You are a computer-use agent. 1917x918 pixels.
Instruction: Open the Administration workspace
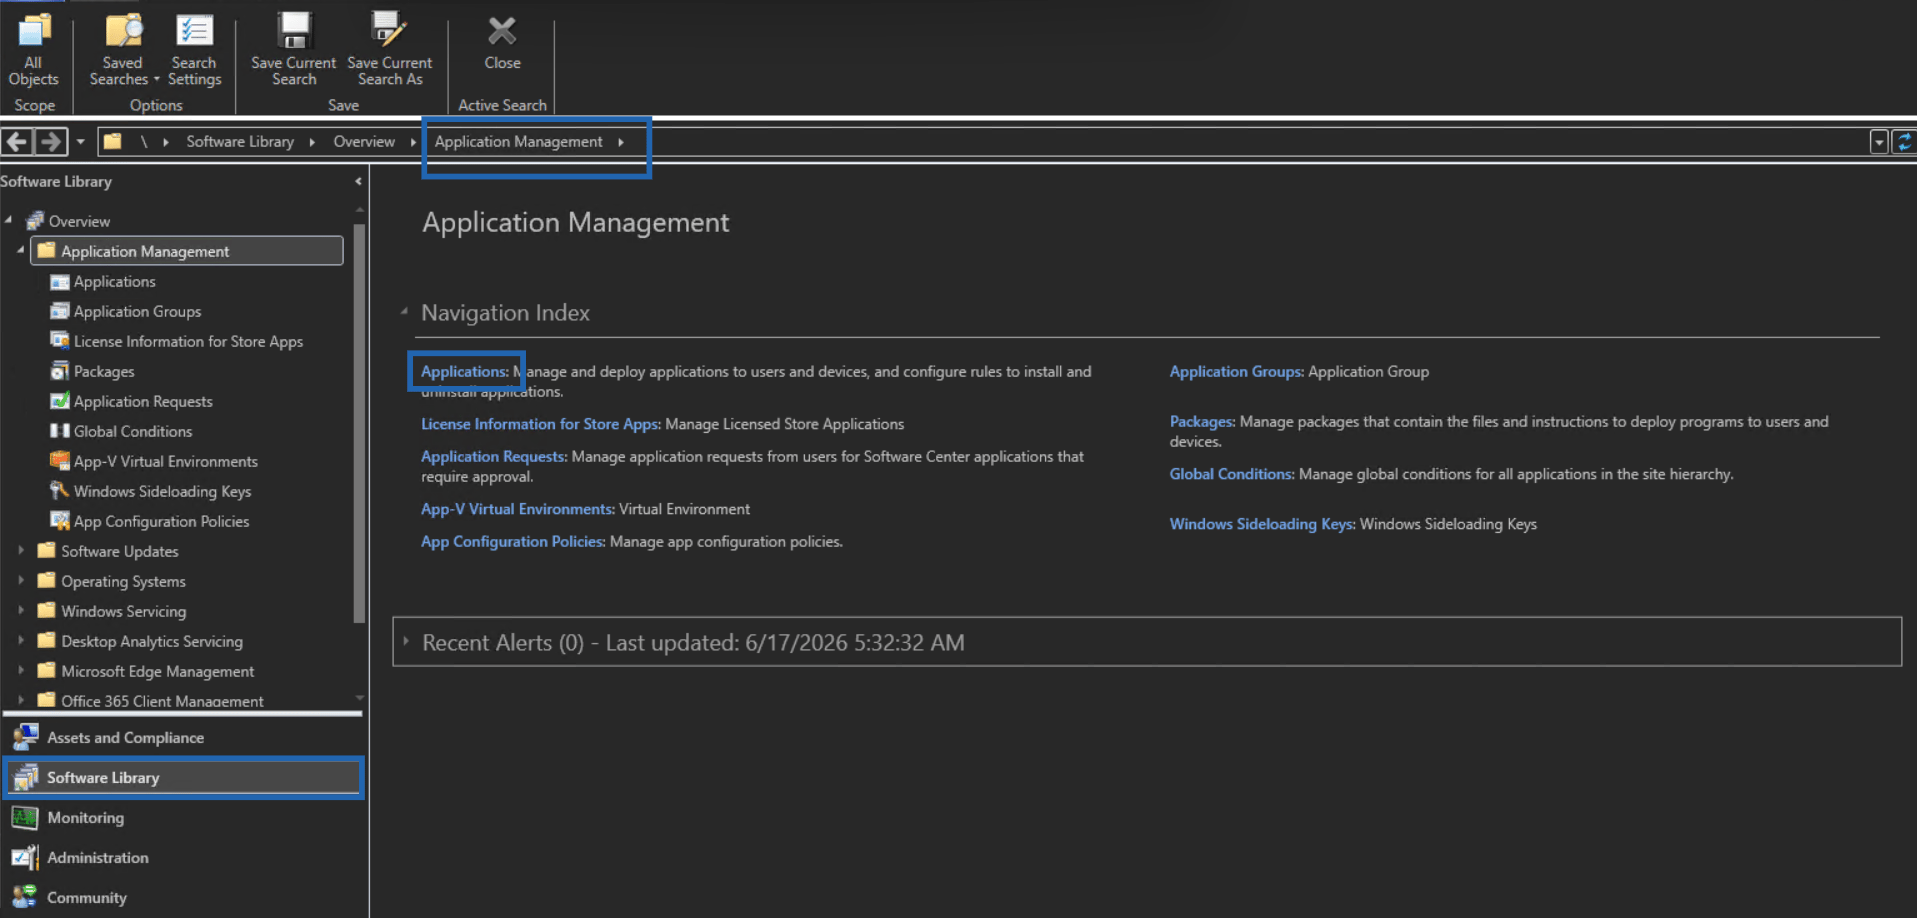point(184,858)
